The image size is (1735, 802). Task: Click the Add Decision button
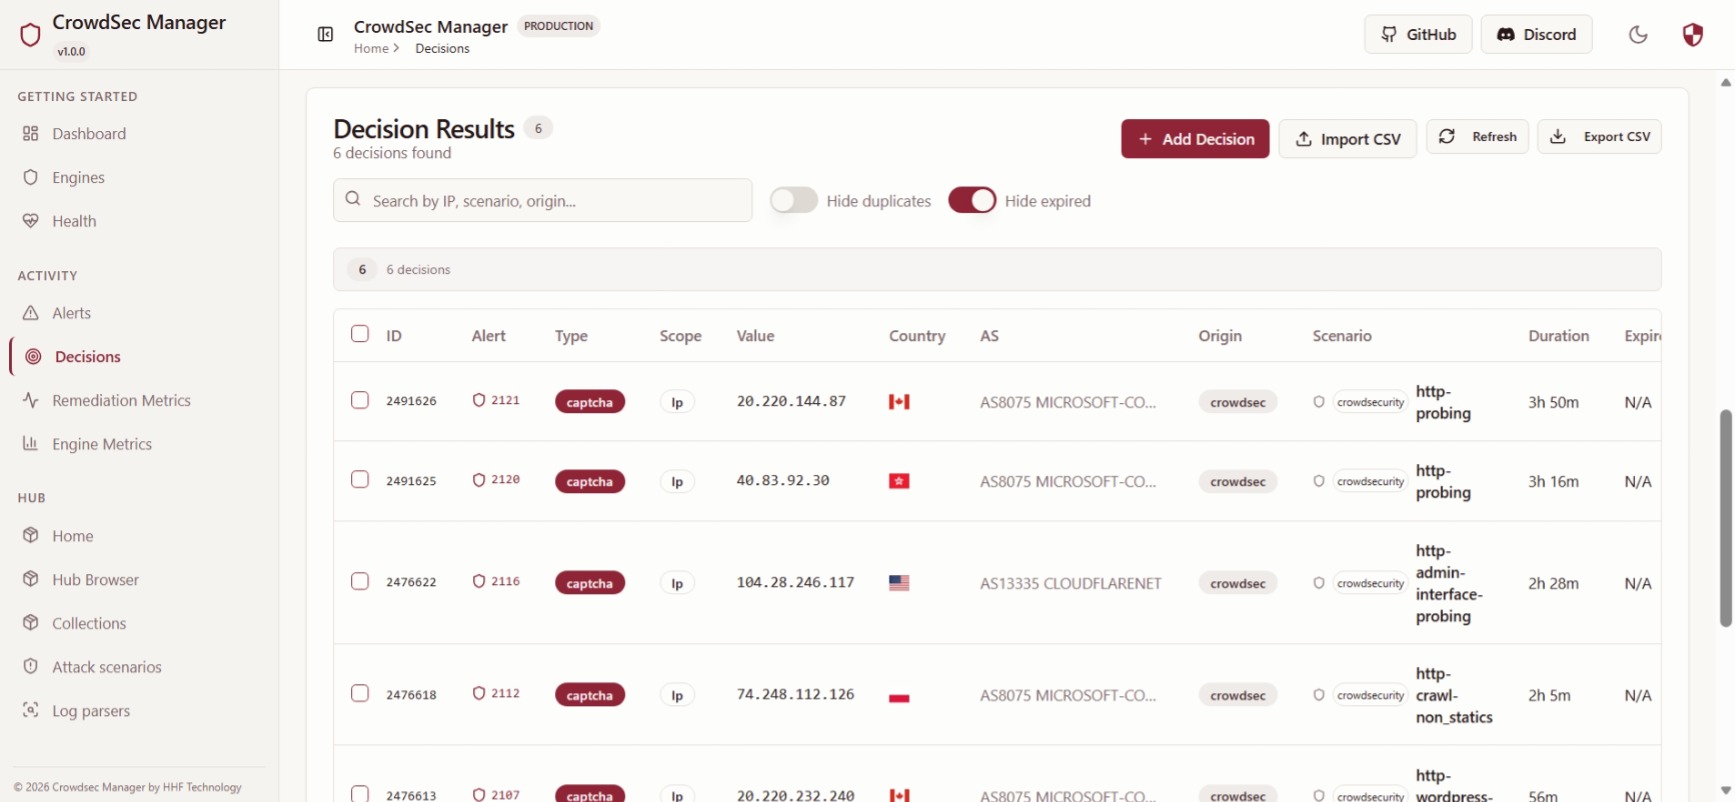click(1195, 139)
